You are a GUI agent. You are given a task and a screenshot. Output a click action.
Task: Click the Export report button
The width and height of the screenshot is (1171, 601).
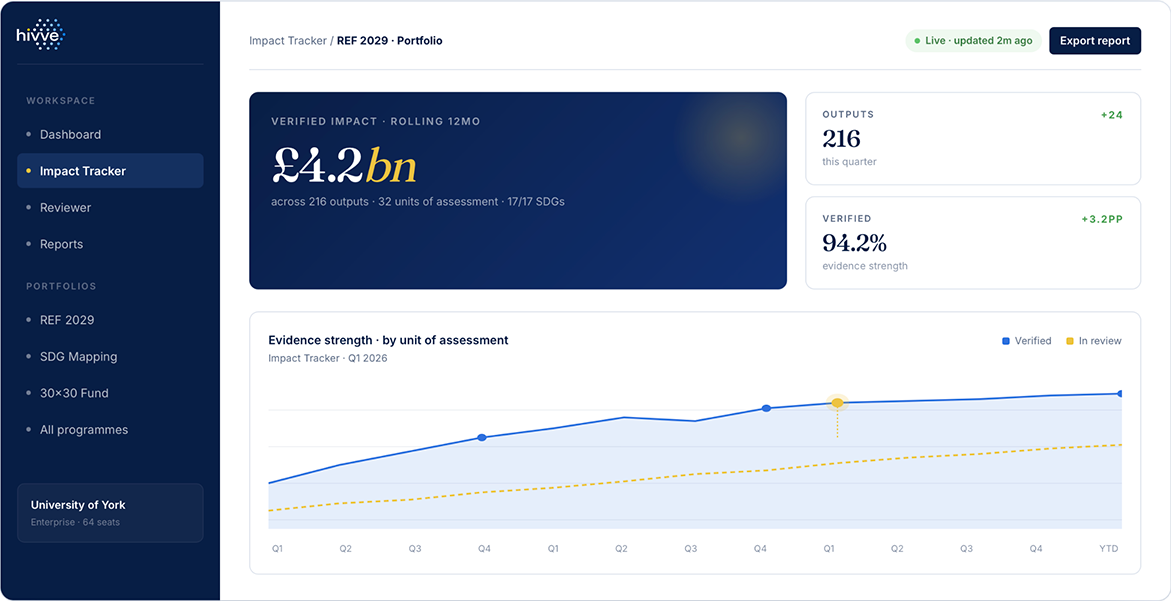click(1095, 41)
